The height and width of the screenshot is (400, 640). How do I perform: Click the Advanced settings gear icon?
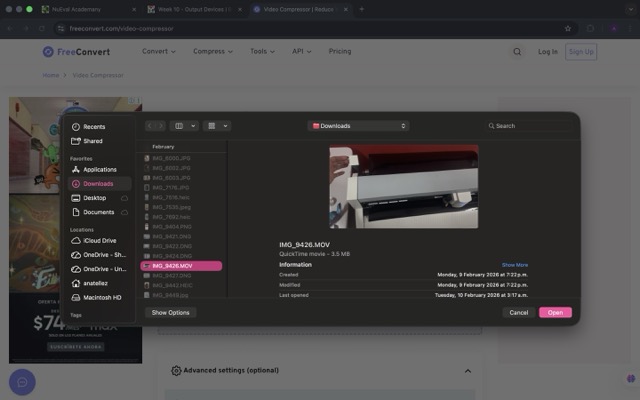click(176, 371)
